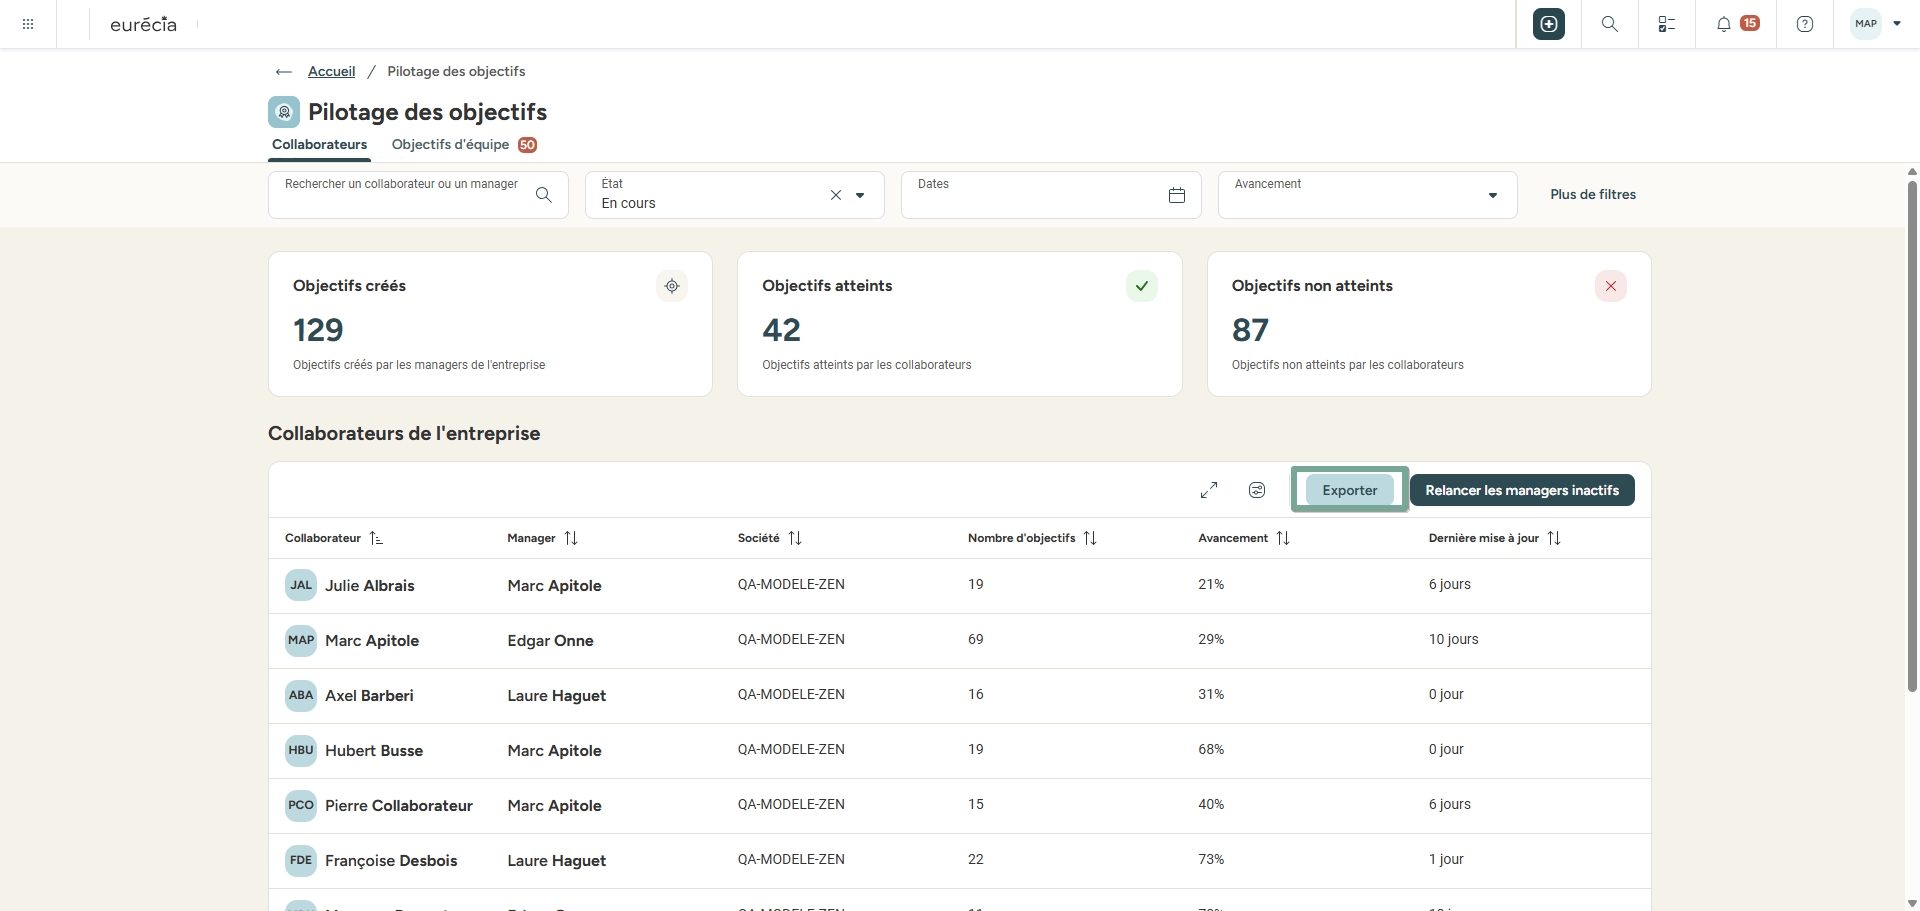Clear the État filter with the X icon
The height and width of the screenshot is (911, 1920).
tap(836, 195)
